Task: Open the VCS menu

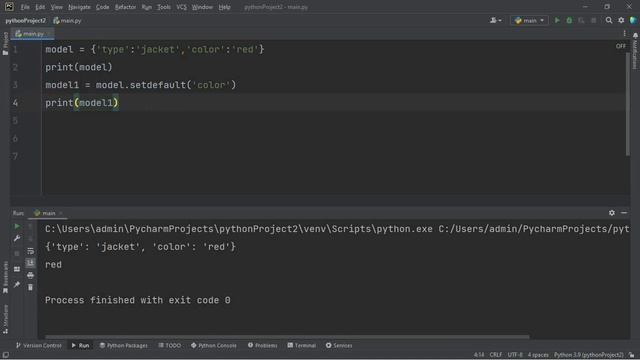Action: (x=181, y=7)
